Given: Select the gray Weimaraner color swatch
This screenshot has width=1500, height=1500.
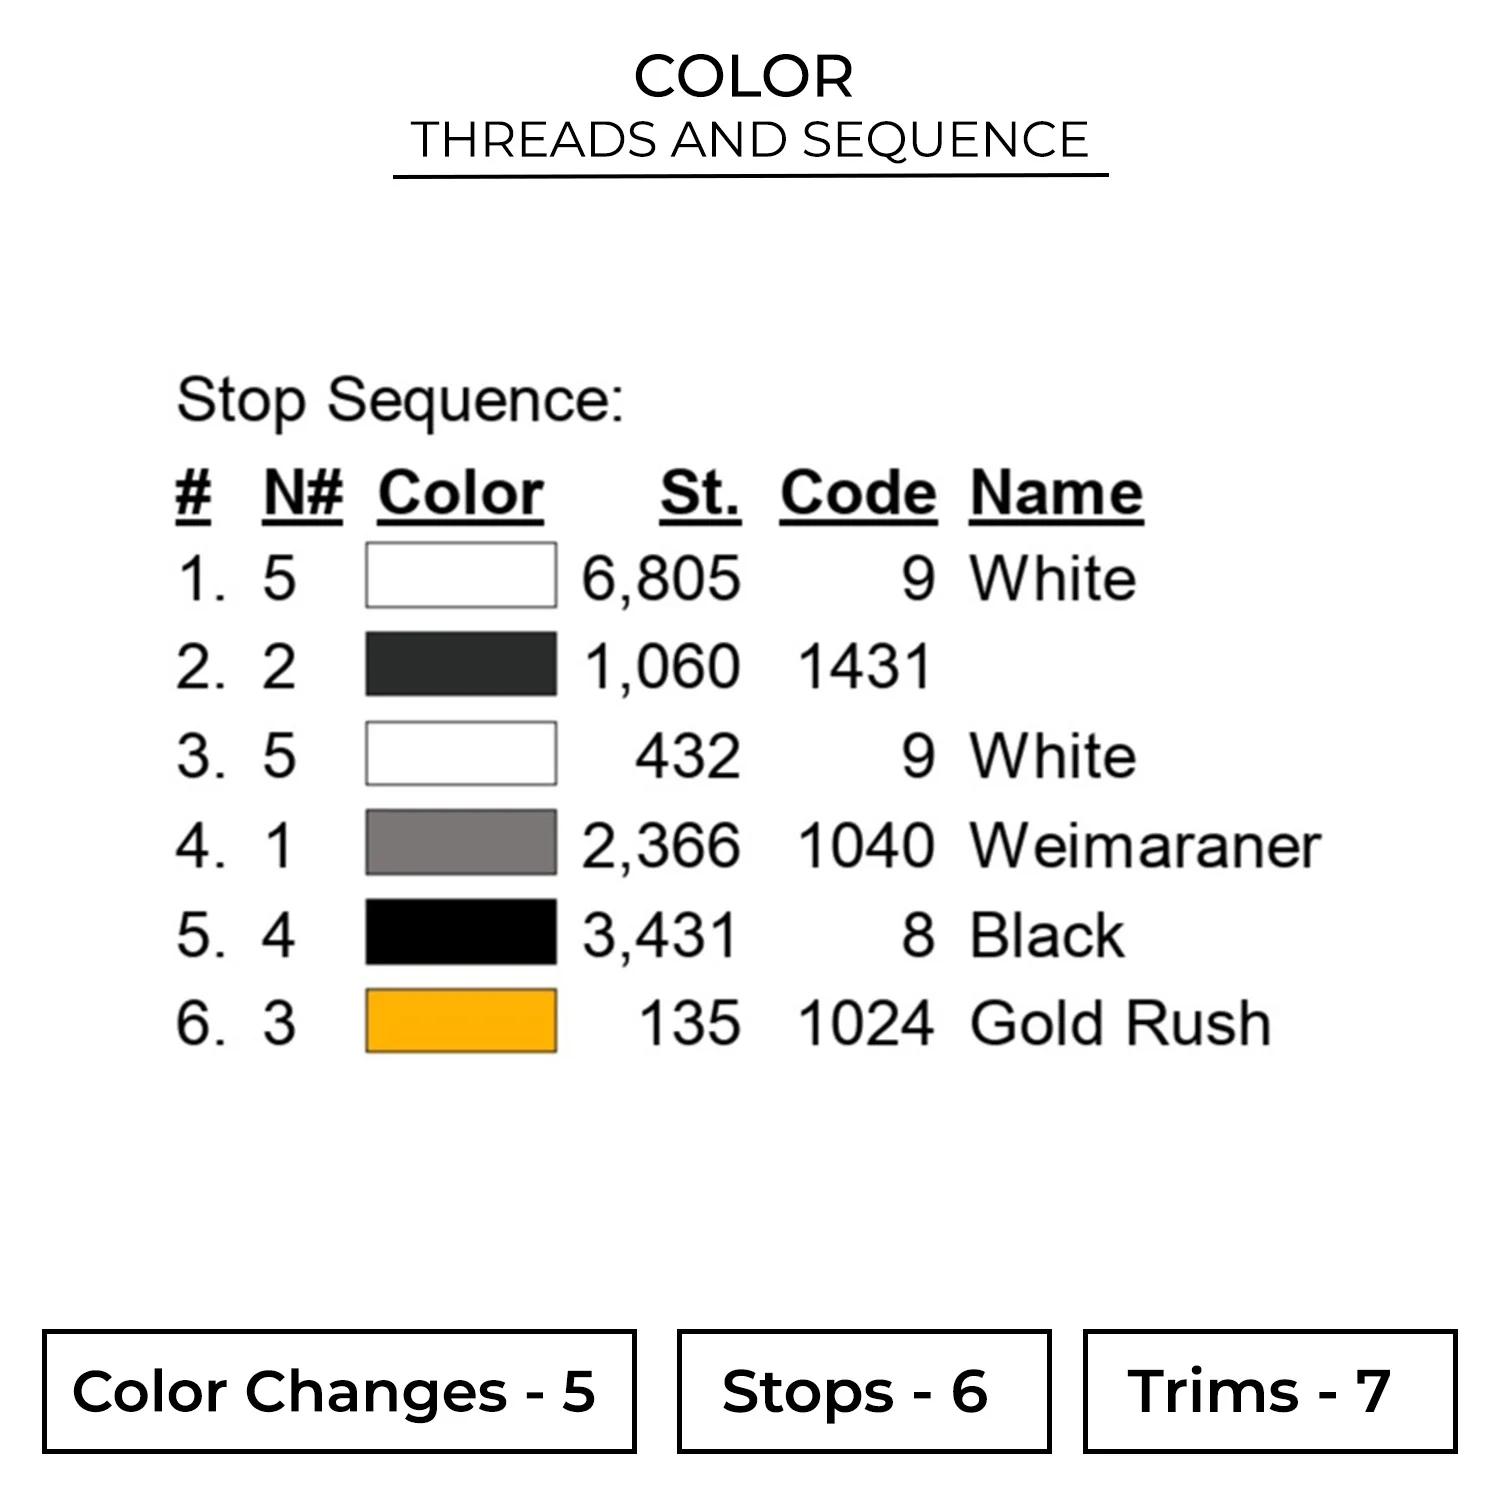Looking at the screenshot, I should click(x=460, y=843).
